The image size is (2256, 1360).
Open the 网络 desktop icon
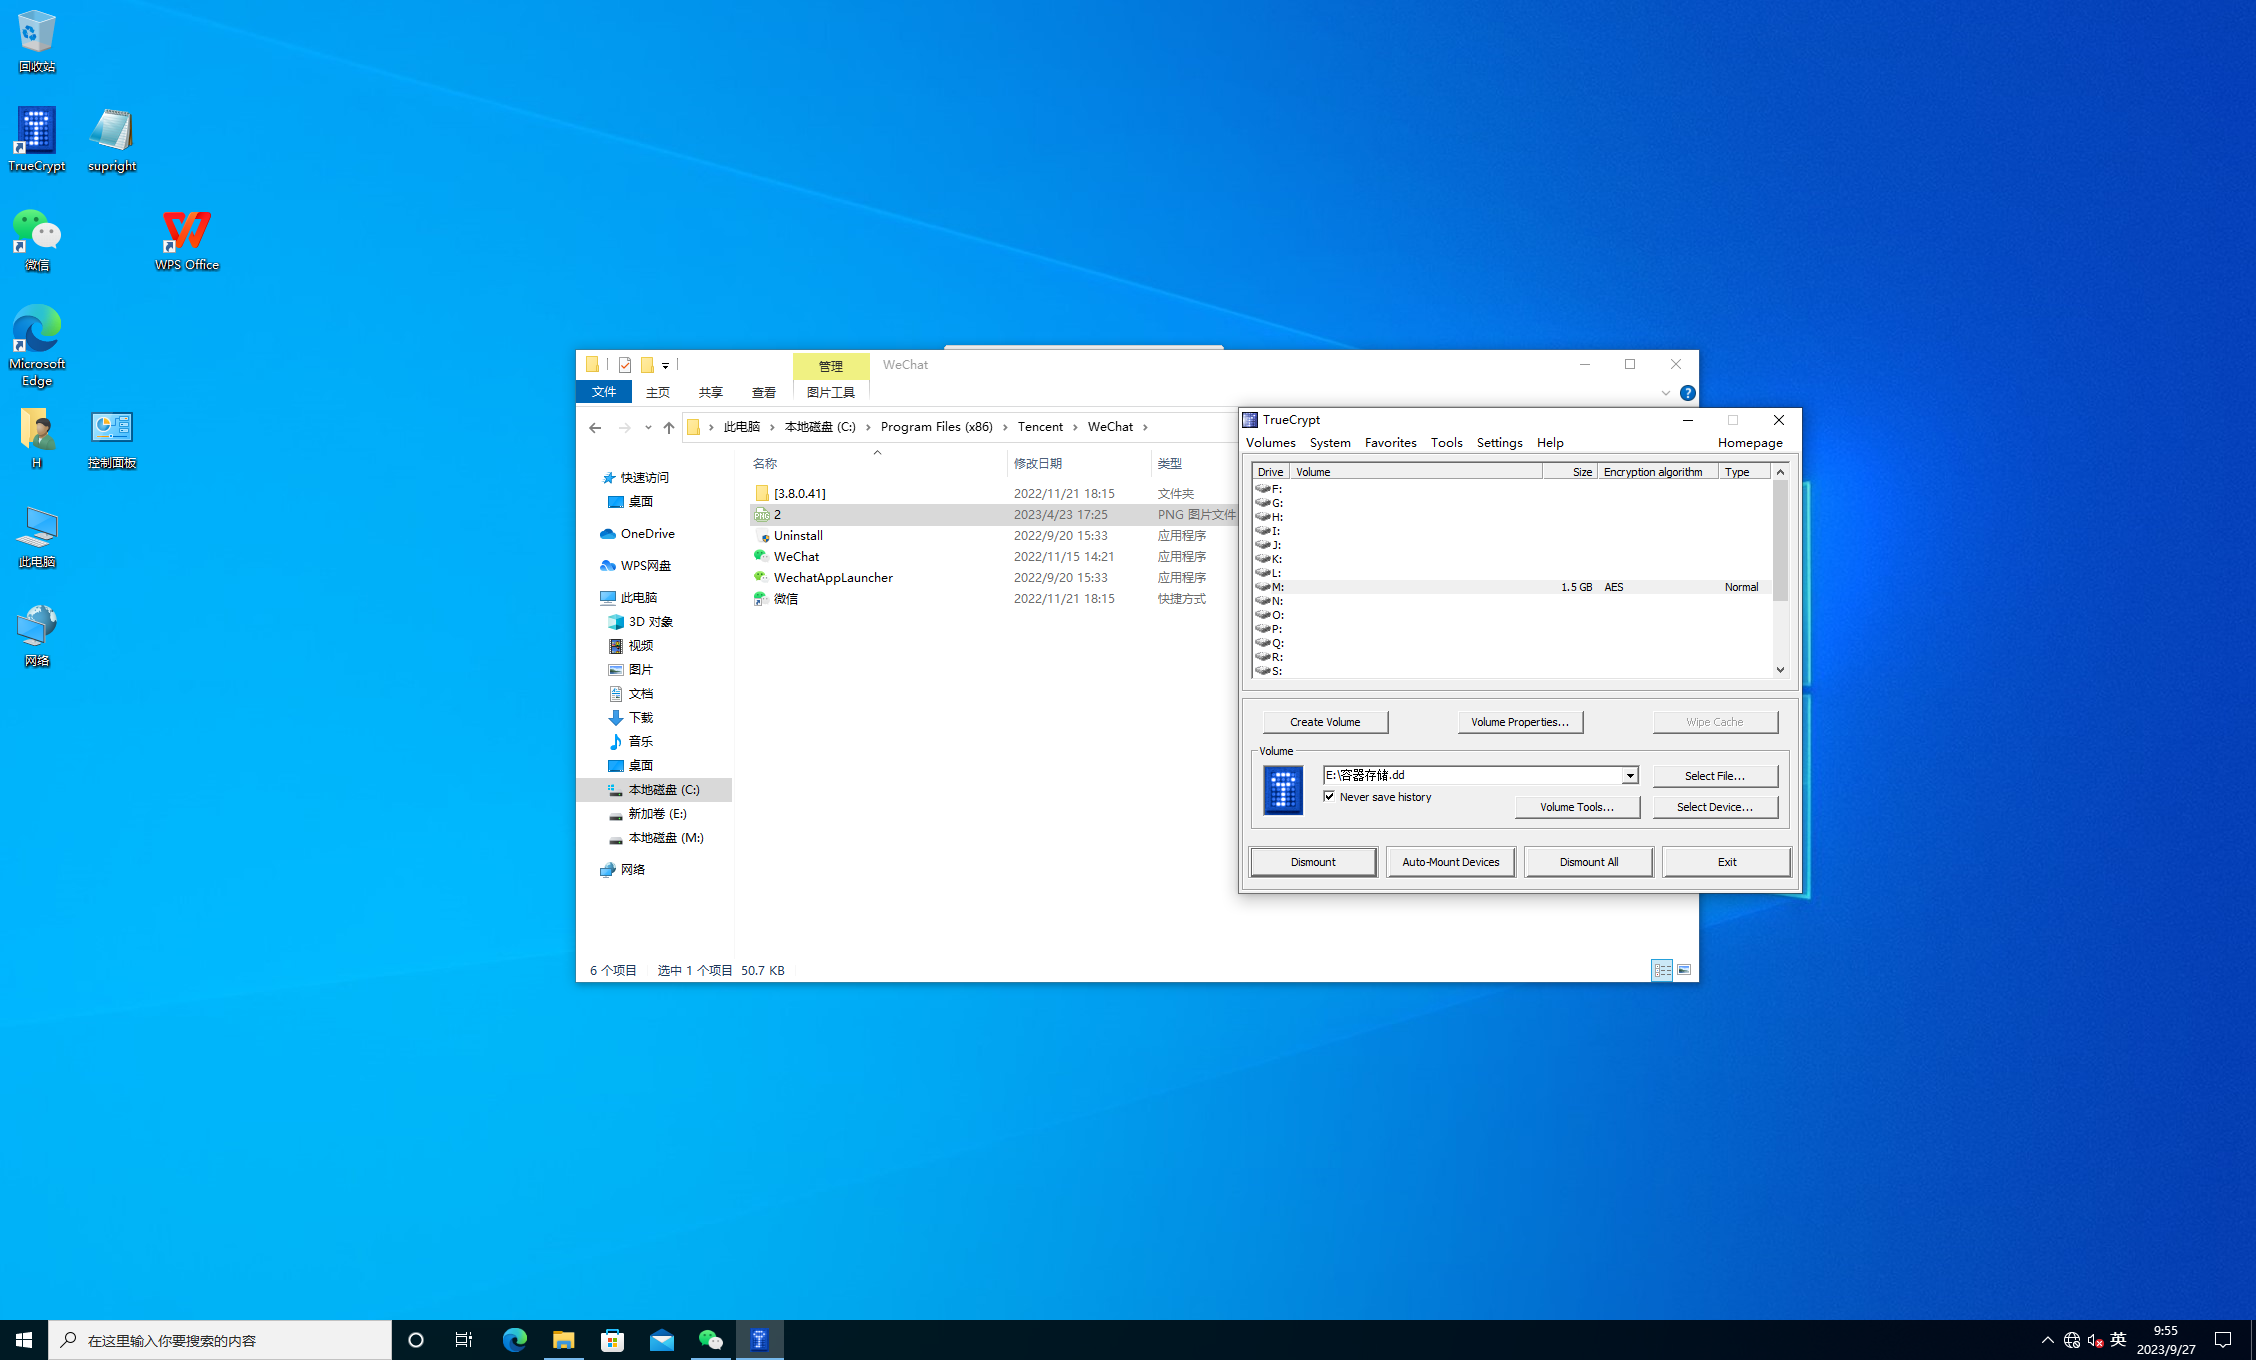click(x=37, y=636)
